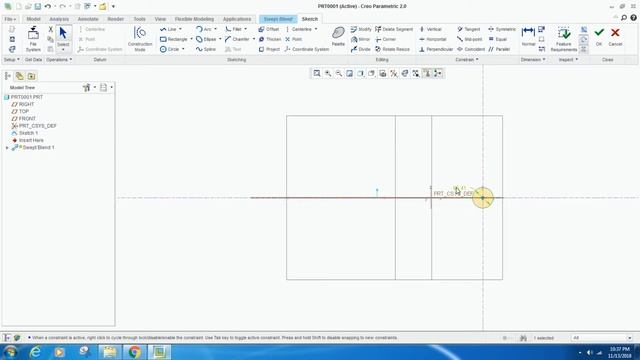Screen dimensions: 640x360
Task: Open the File menu
Action: (10, 19)
